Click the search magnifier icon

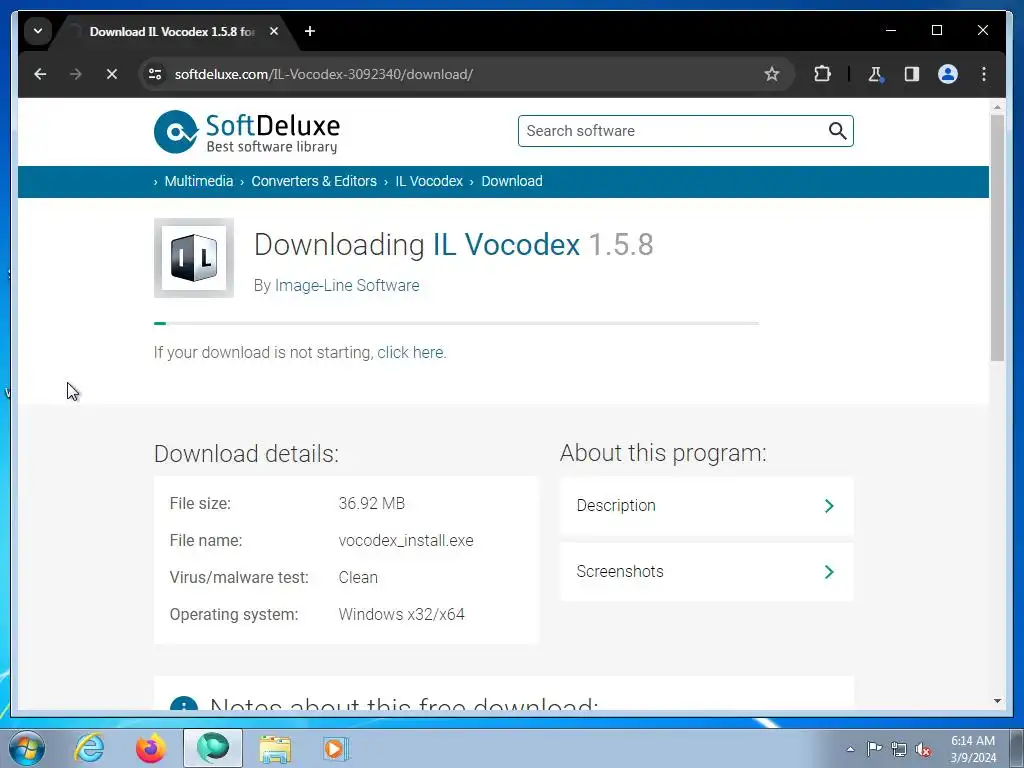point(837,131)
